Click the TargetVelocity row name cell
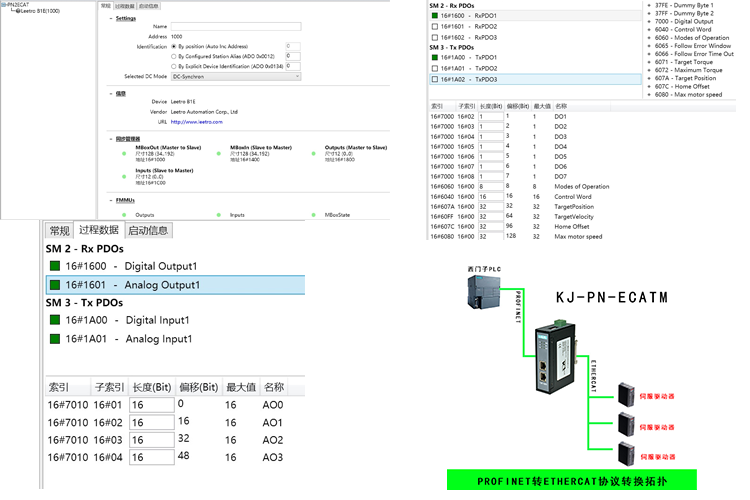Viewport: 750px width, 500px height. click(x=574, y=217)
